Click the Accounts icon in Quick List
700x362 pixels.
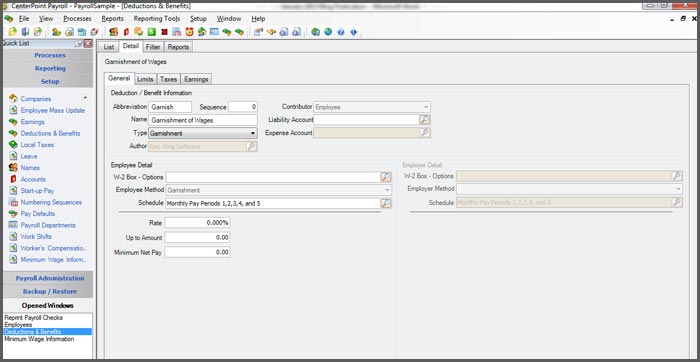(x=13, y=179)
